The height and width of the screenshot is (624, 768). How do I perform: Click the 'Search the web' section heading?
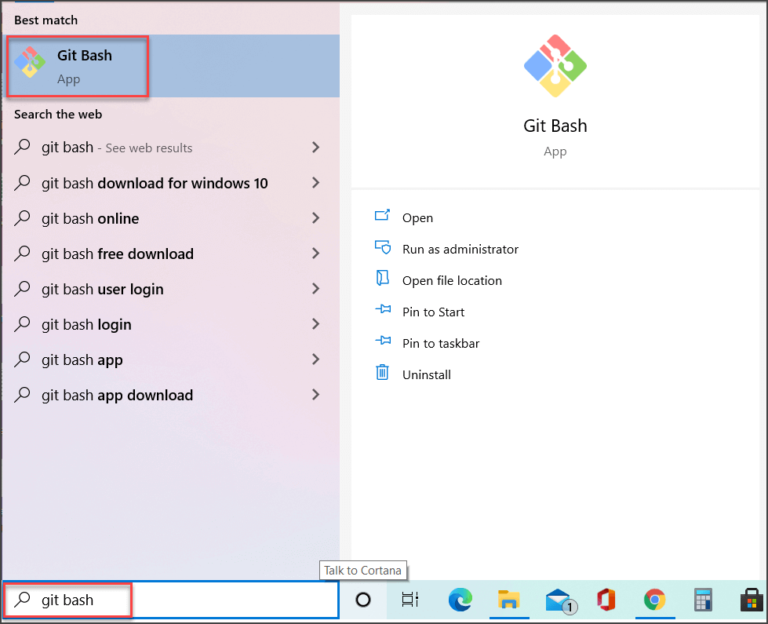(58, 114)
